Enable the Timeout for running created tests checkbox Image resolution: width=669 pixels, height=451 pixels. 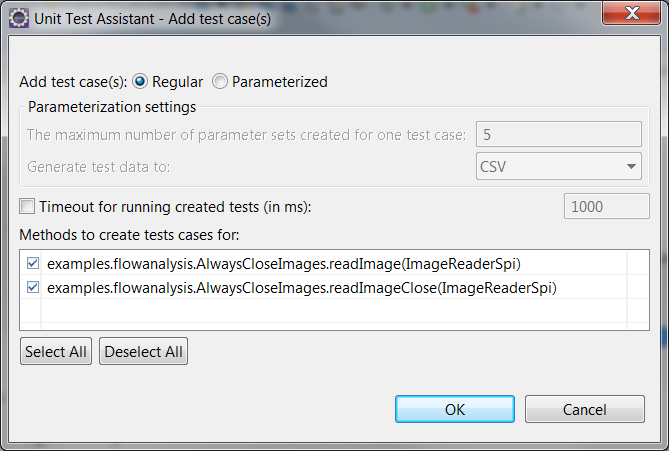pos(27,207)
